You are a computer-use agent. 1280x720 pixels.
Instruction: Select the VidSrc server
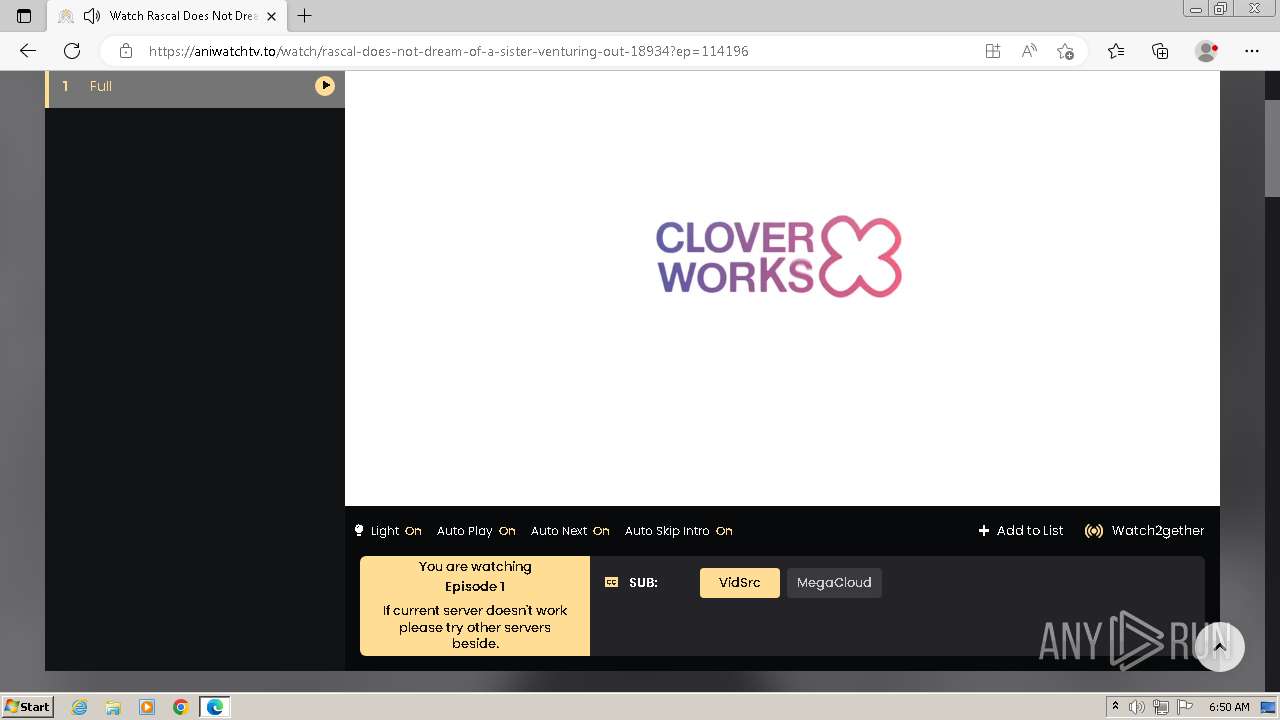[740, 583]
